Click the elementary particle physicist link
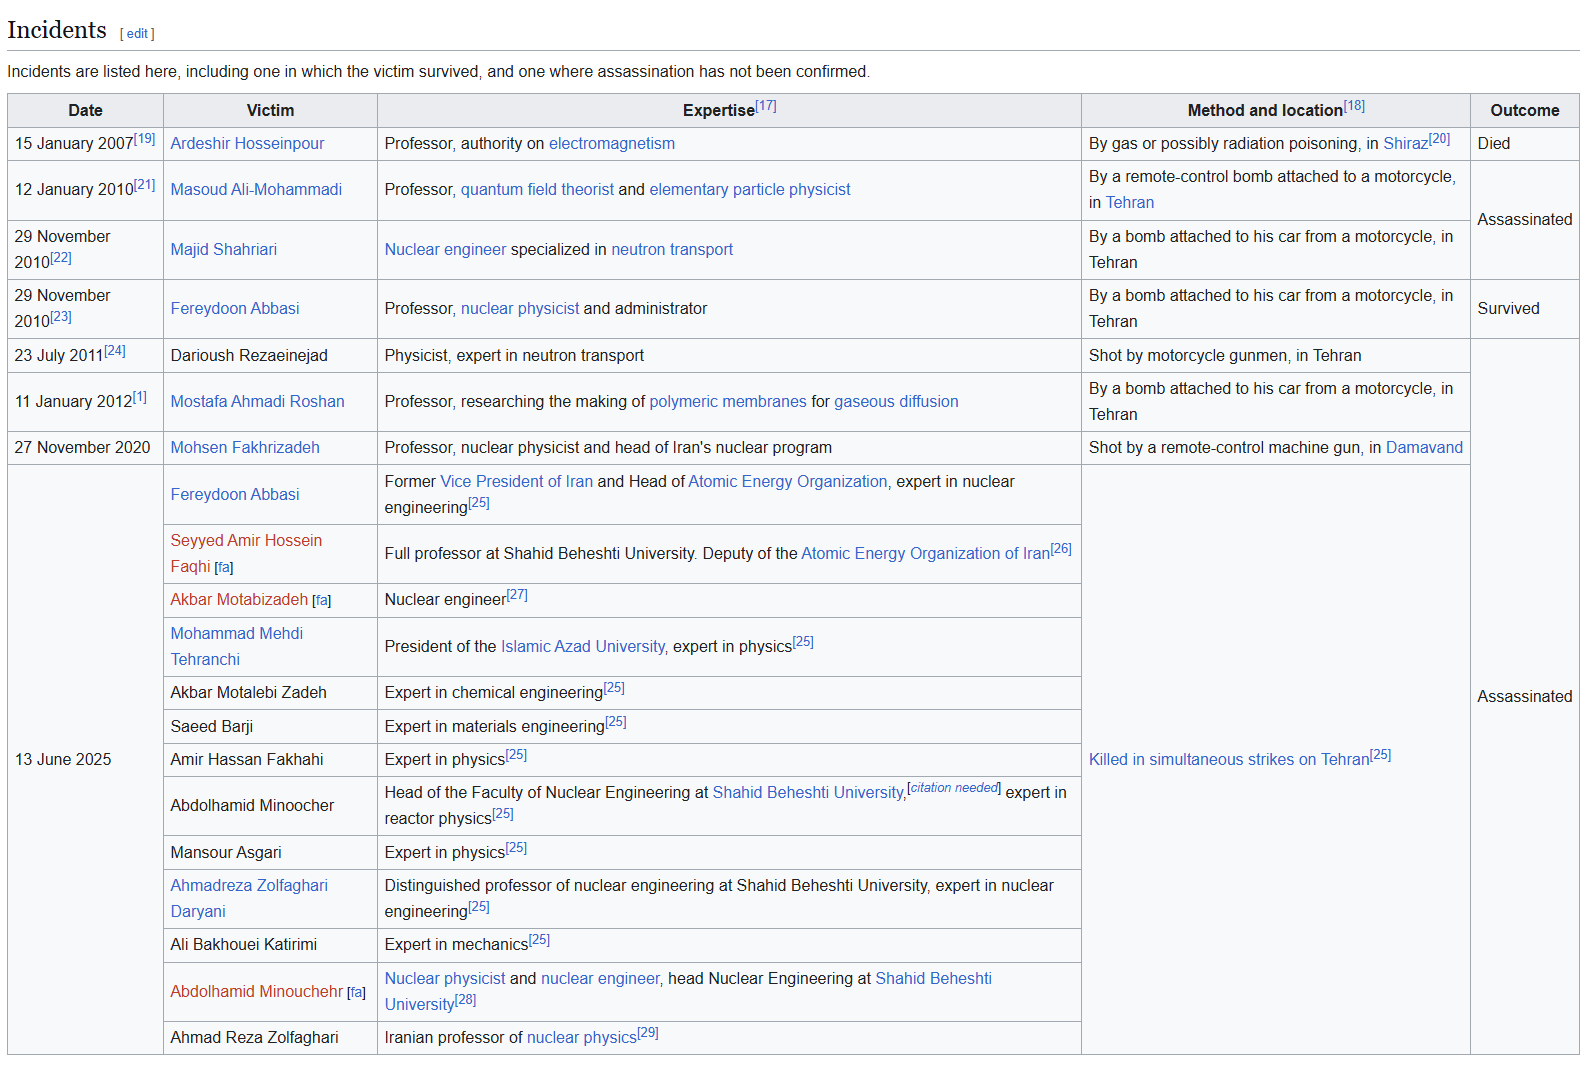 (750, 190)
